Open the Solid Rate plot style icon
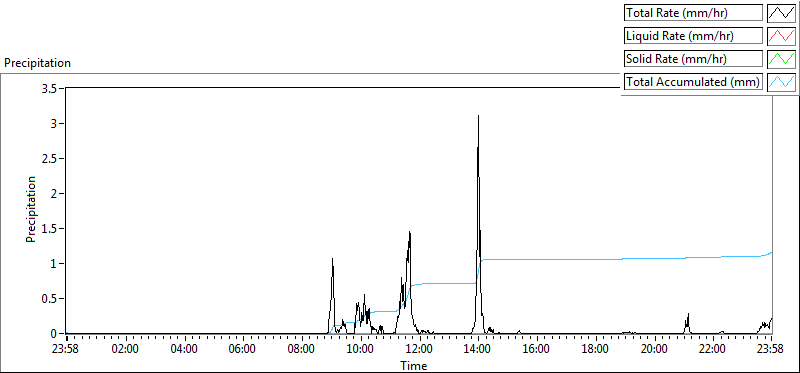The height and width of the screenshot is (373, 800). [x=782, y=59]
